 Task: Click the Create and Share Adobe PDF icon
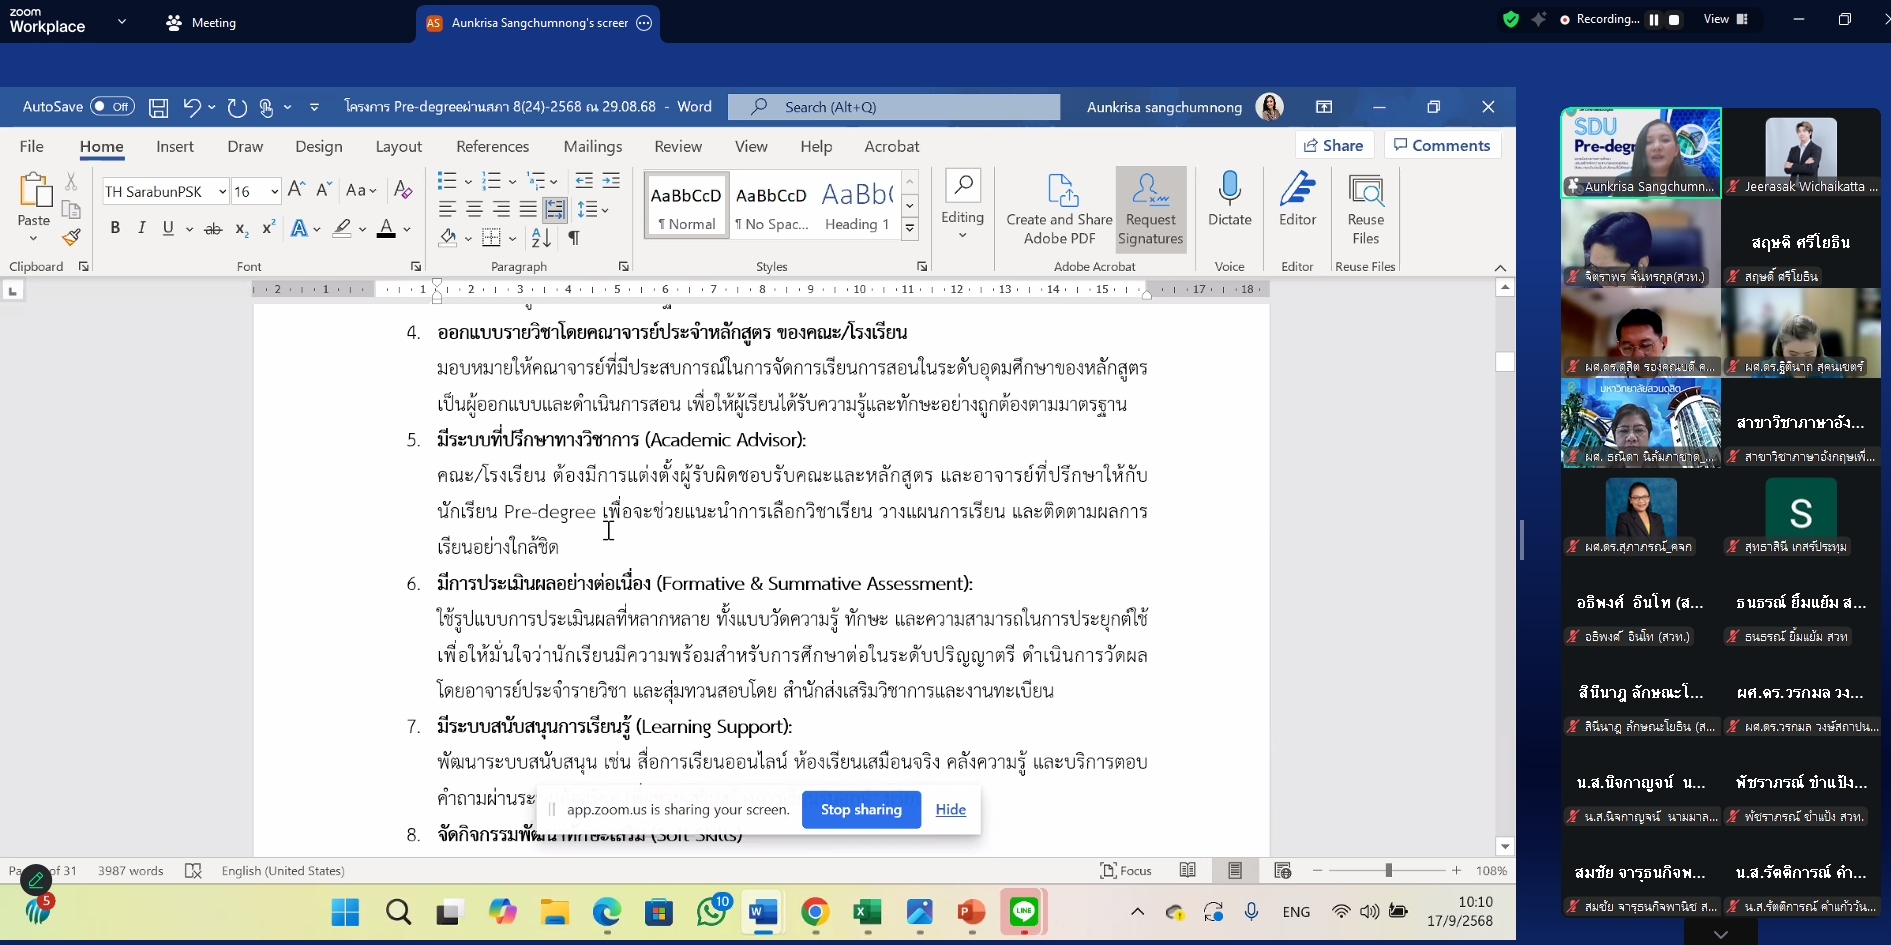point(1059,190)
